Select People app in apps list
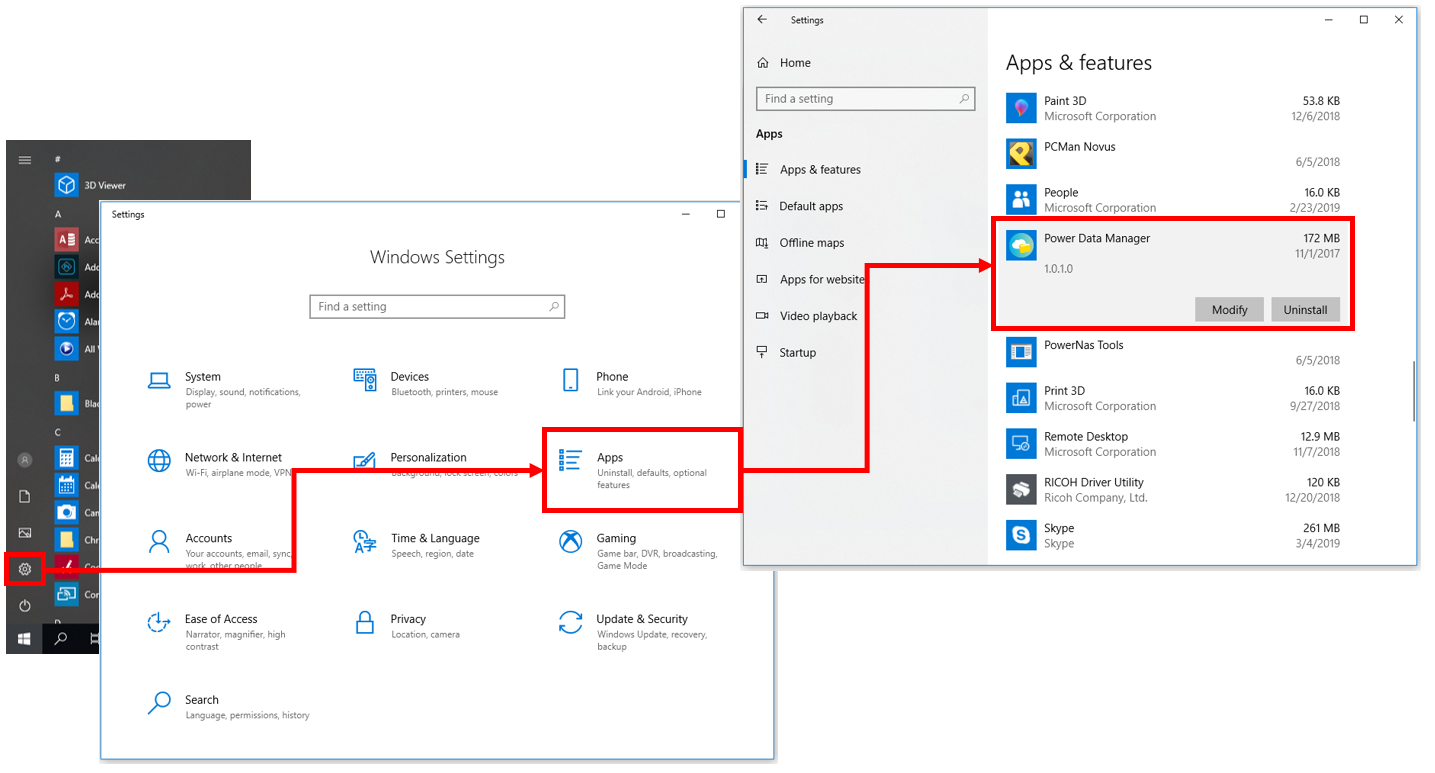The image size is (1435, 773). 1175,200
